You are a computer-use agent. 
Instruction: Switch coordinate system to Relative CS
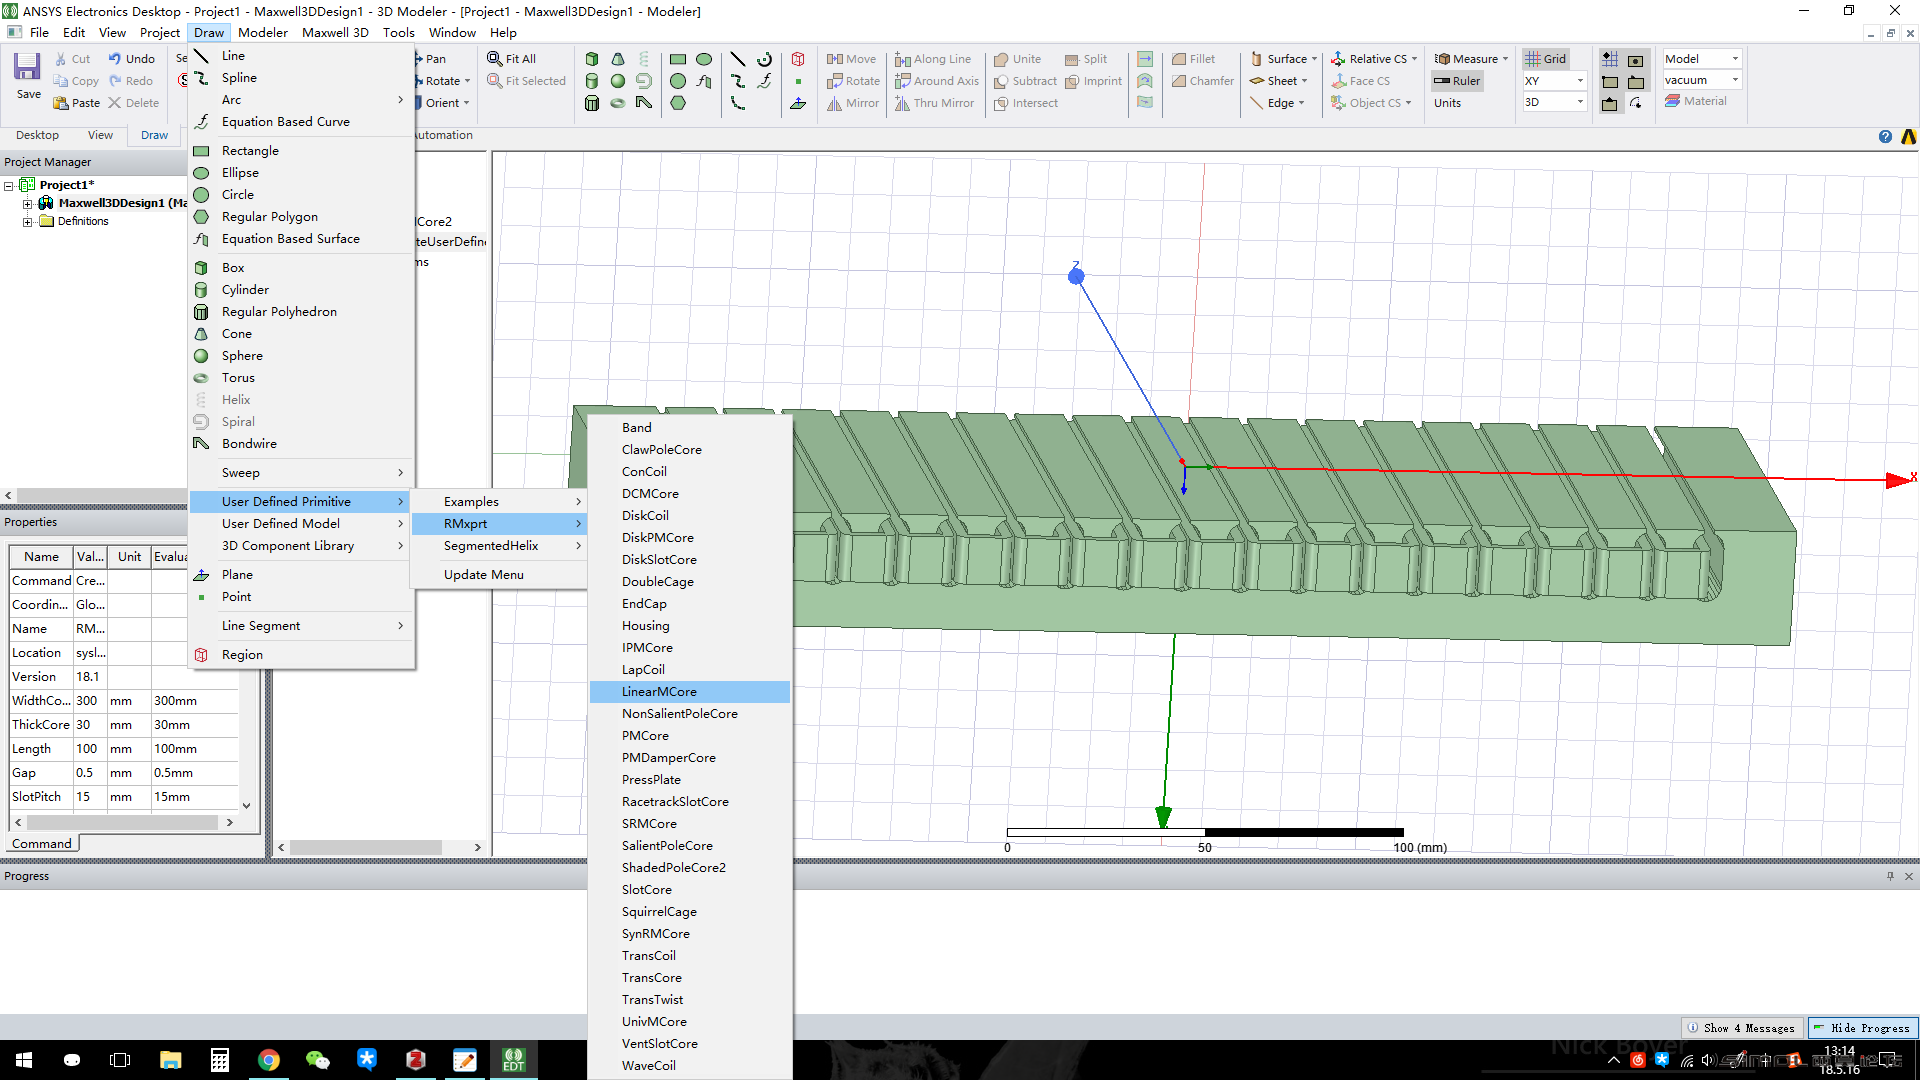(1371, 58)
